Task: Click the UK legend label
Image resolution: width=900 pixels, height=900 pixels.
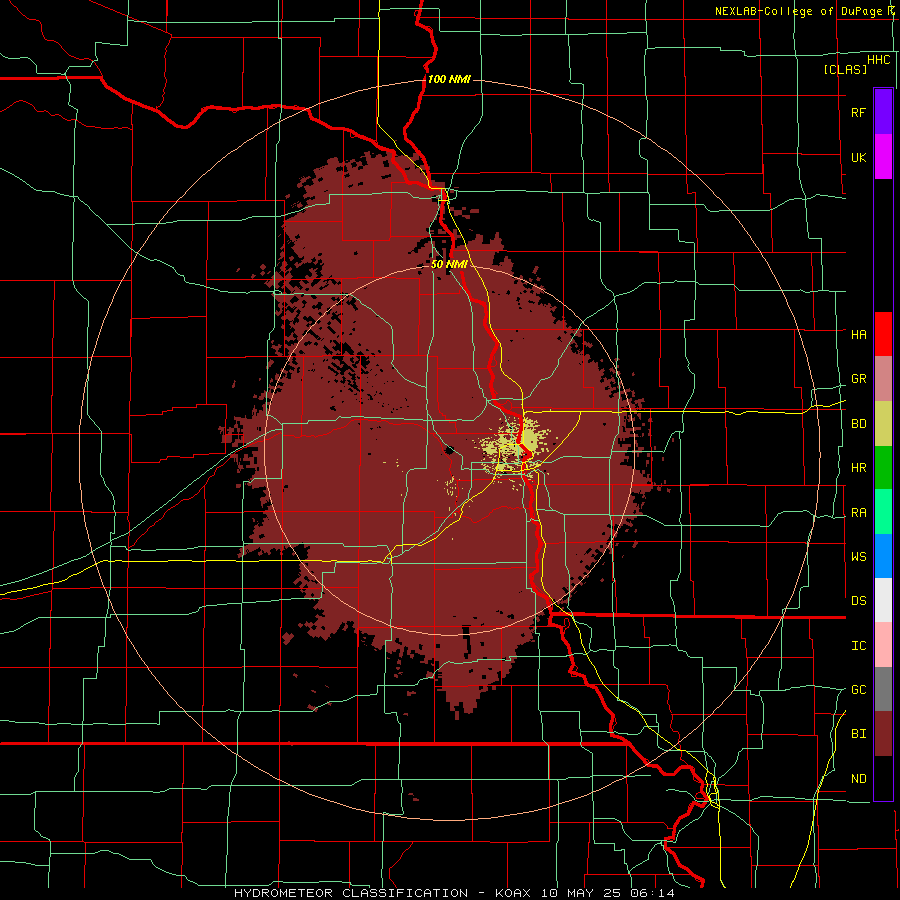Action: 858,157
